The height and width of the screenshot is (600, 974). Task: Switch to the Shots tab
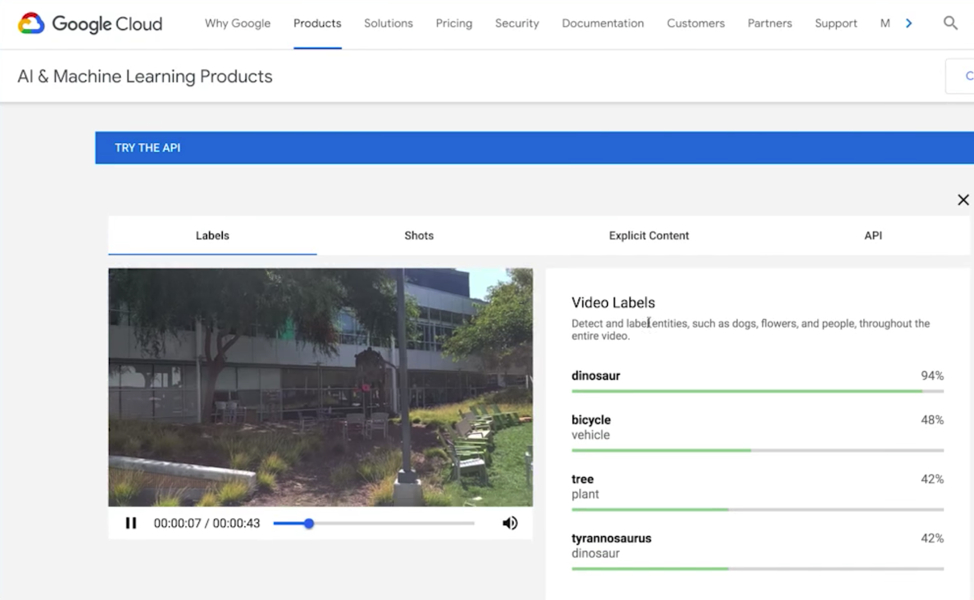click(x=419, y=235)
